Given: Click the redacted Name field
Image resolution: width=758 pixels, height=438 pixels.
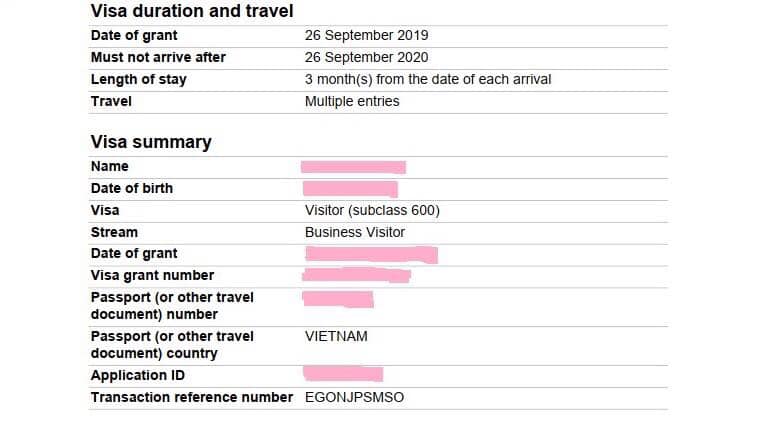Looking at the screenshot, I should coord(354,167).
